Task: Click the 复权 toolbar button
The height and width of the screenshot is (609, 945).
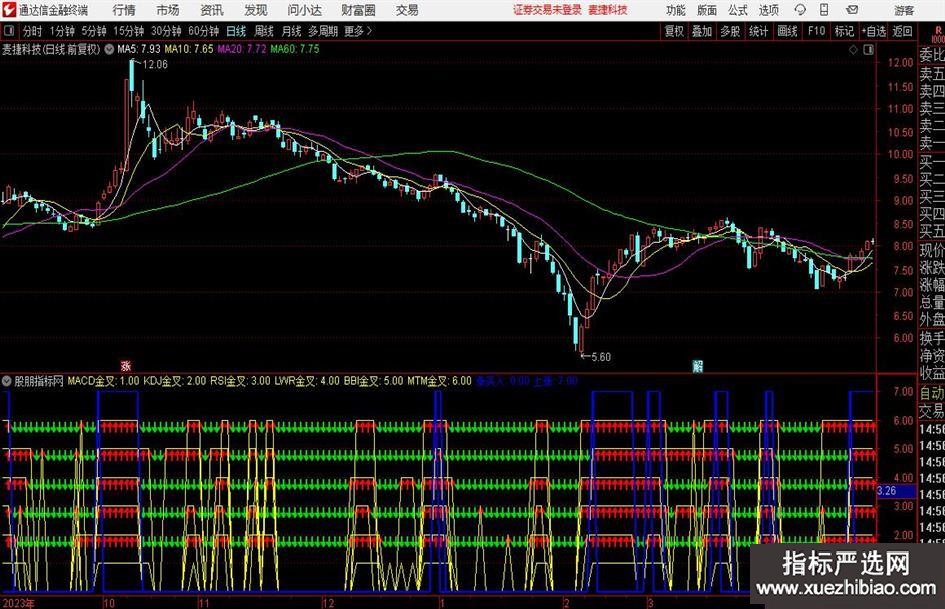Action: 674,31
